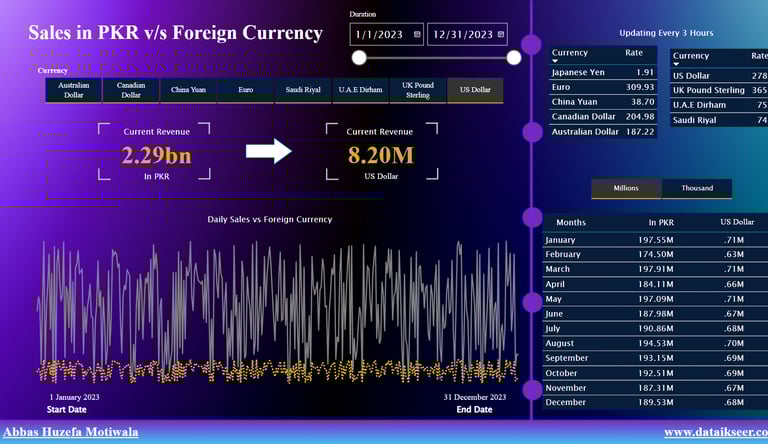Click the Australian Dollar rate row
The image size is (768, 444).
coord(603,131)
